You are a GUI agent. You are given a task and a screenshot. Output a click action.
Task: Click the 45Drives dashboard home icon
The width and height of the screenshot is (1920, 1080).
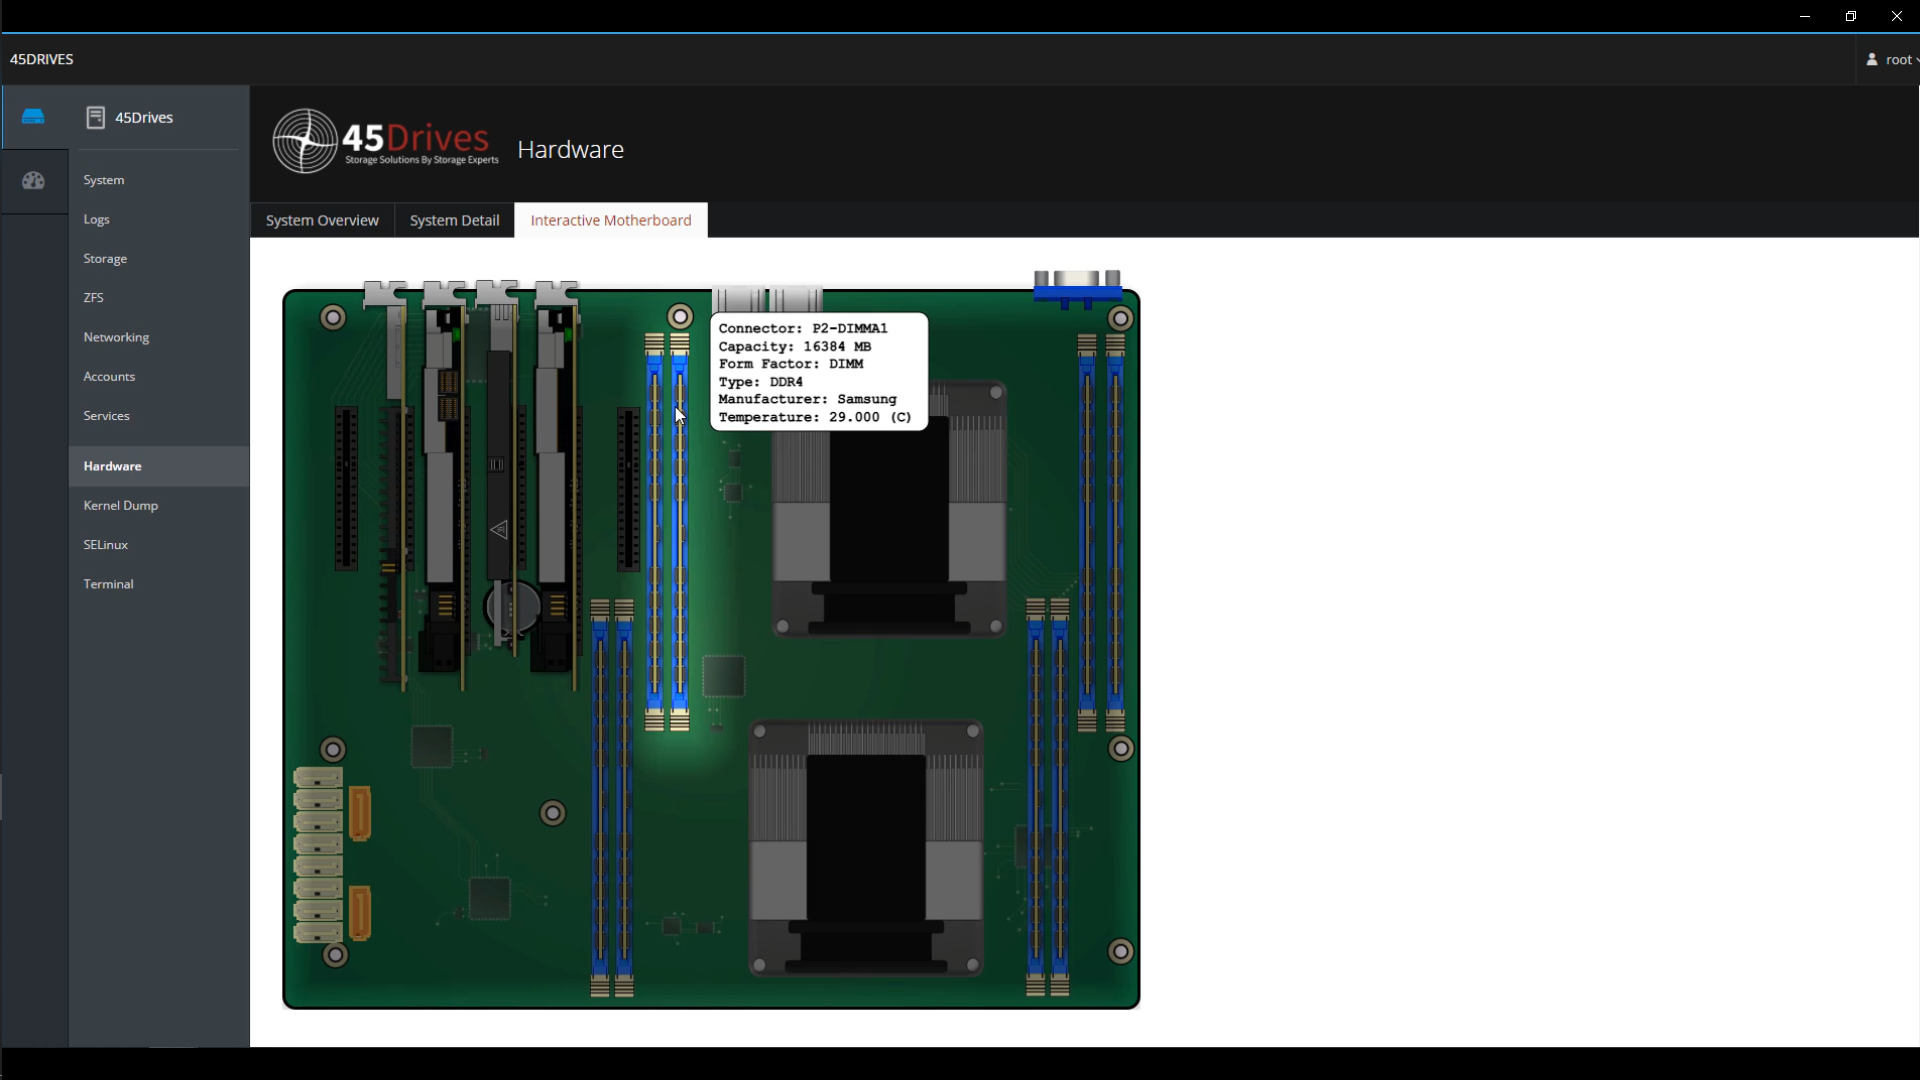pos(33,117)
